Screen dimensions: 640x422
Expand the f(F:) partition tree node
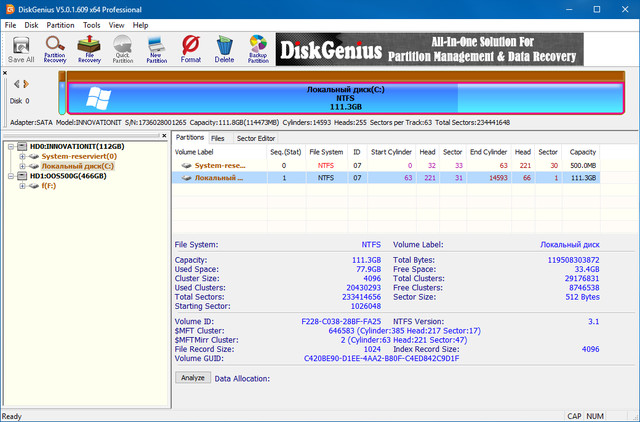(21, 186)
